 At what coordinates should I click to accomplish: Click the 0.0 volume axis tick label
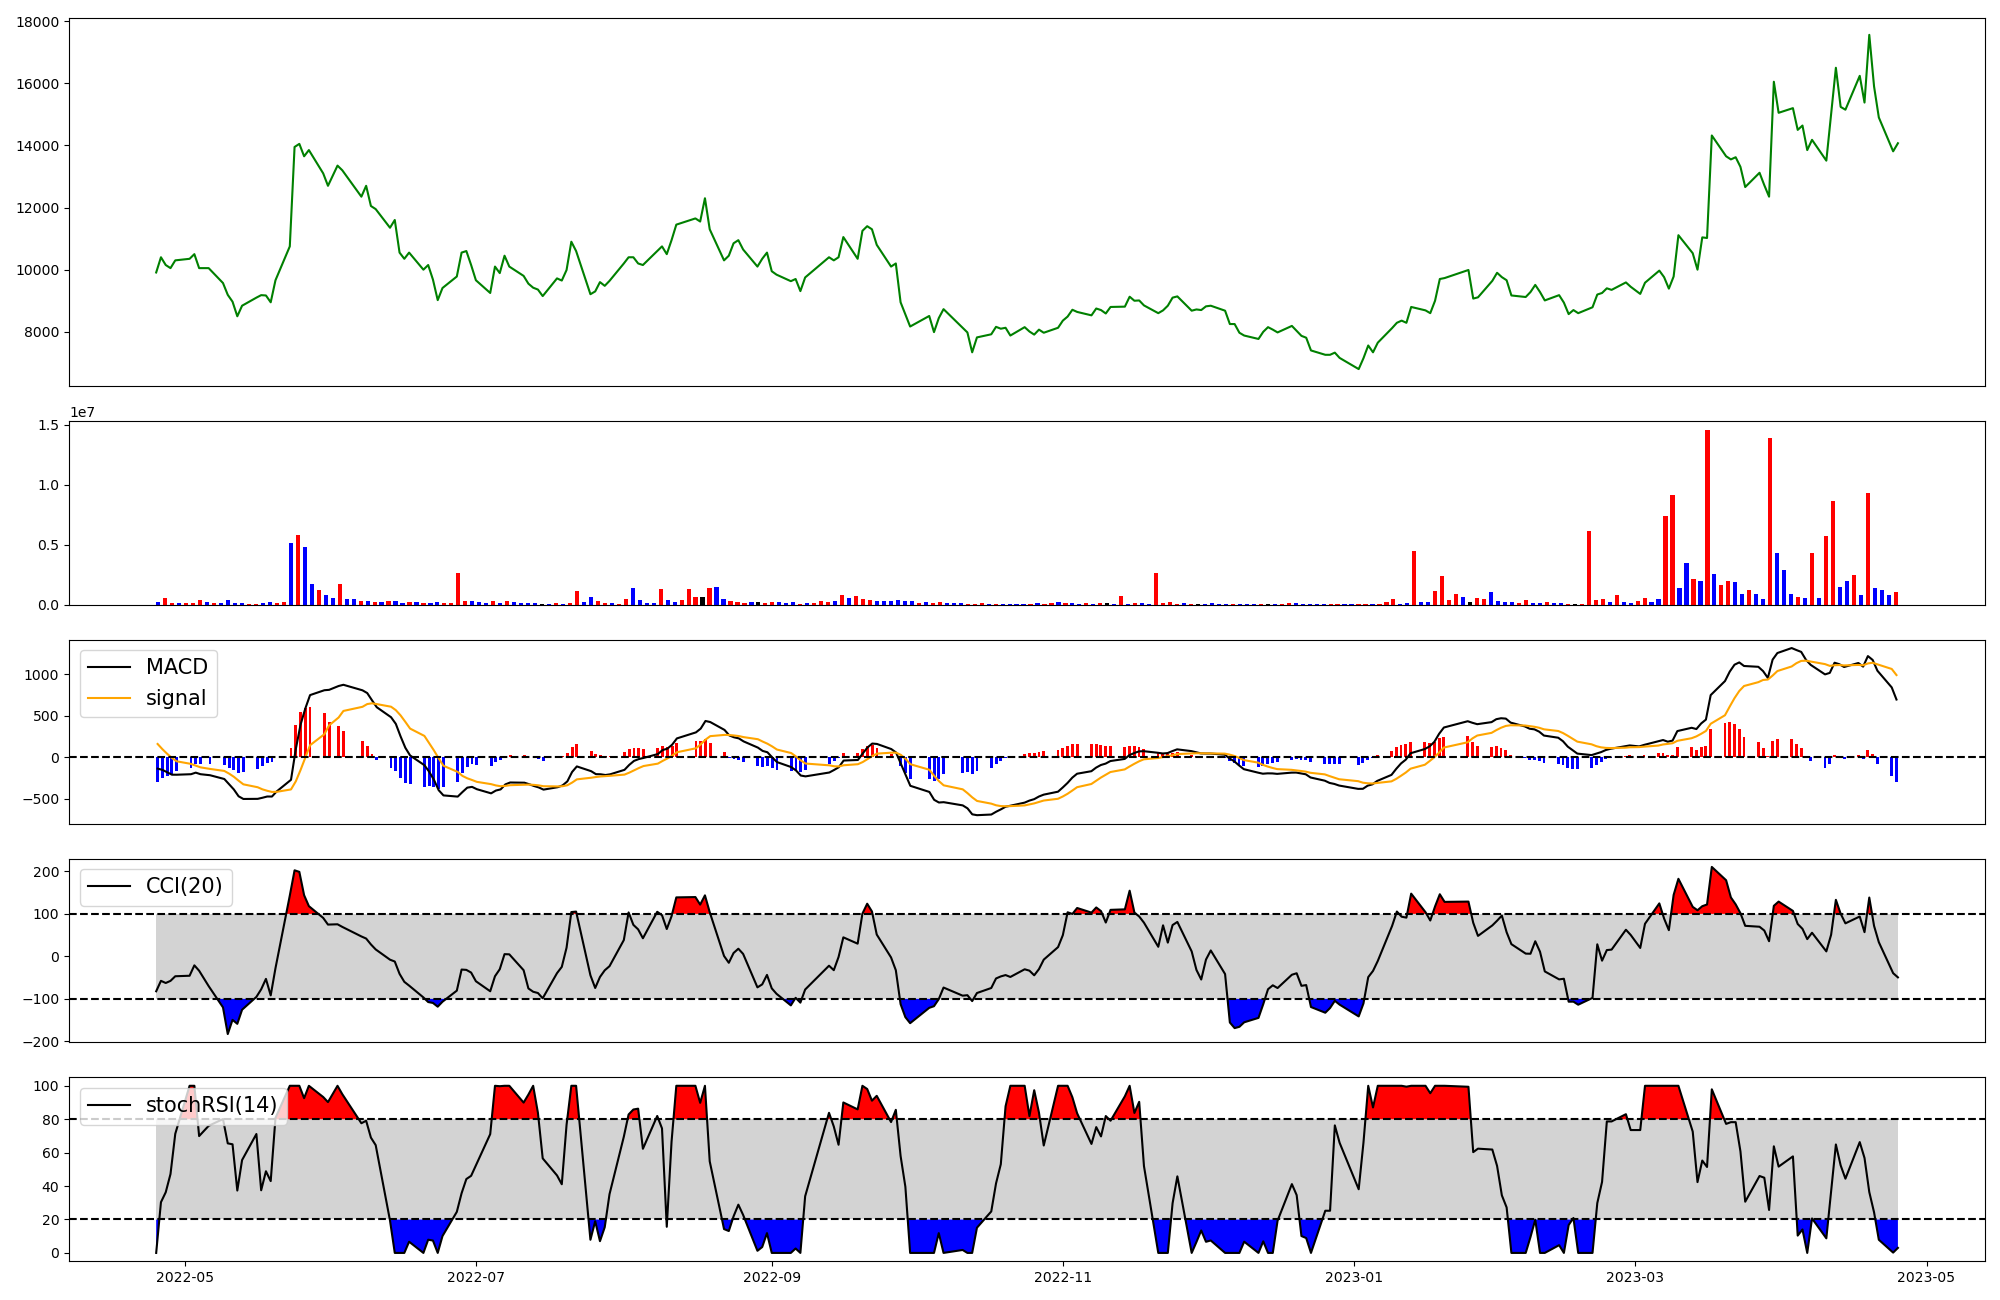click(x=47, y=605)
